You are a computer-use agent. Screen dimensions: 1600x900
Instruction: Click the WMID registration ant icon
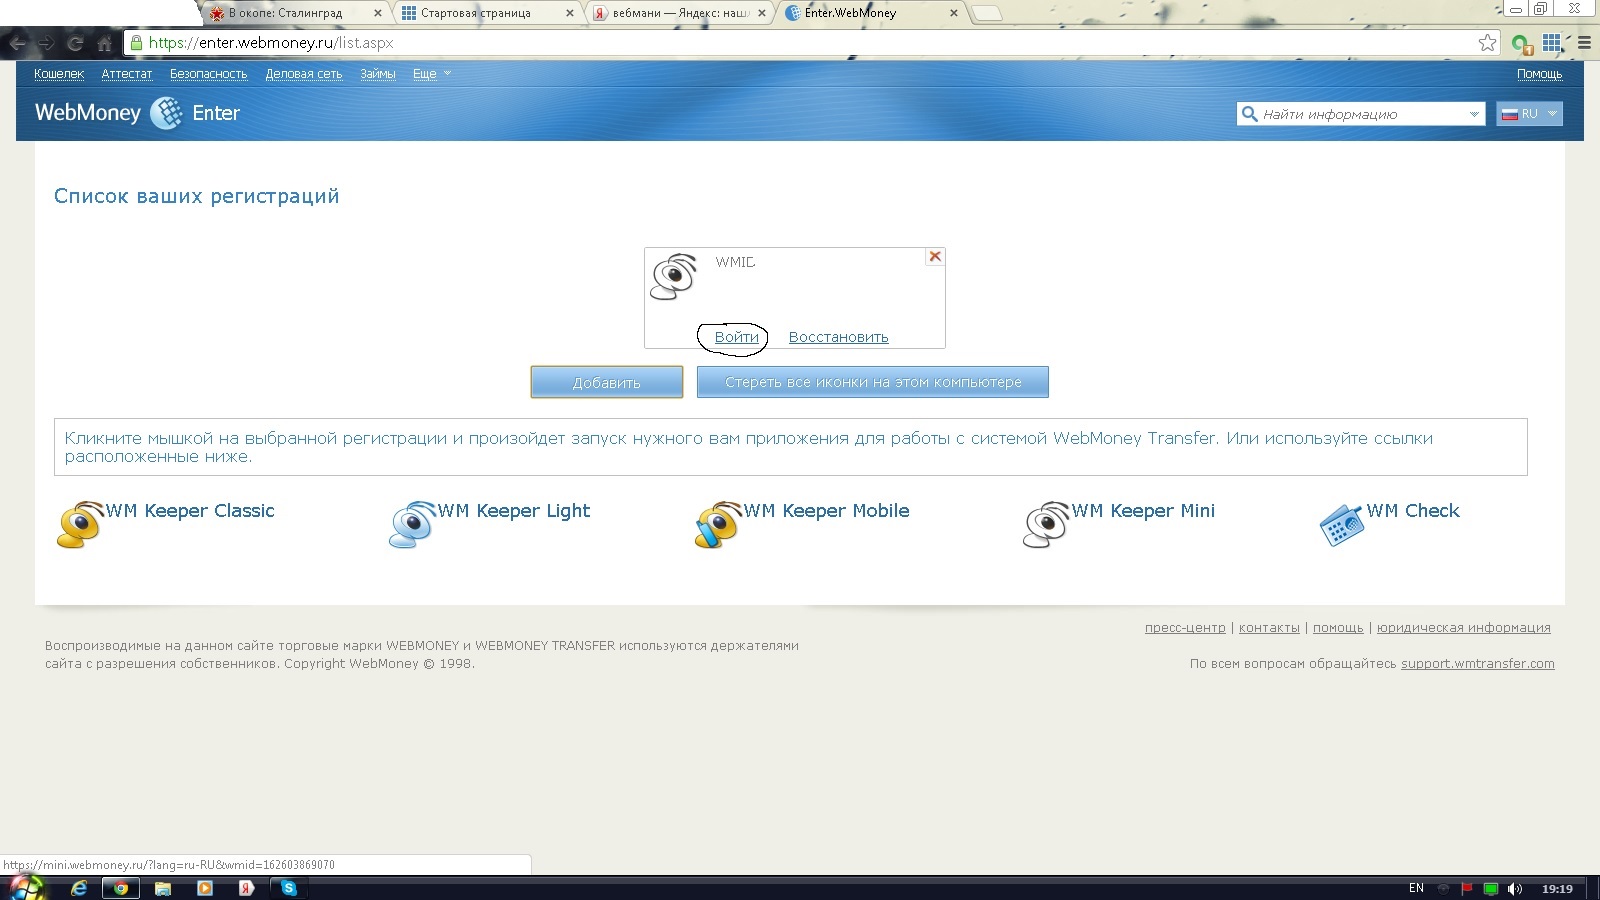pyautogui.click(x=674, y=277)
